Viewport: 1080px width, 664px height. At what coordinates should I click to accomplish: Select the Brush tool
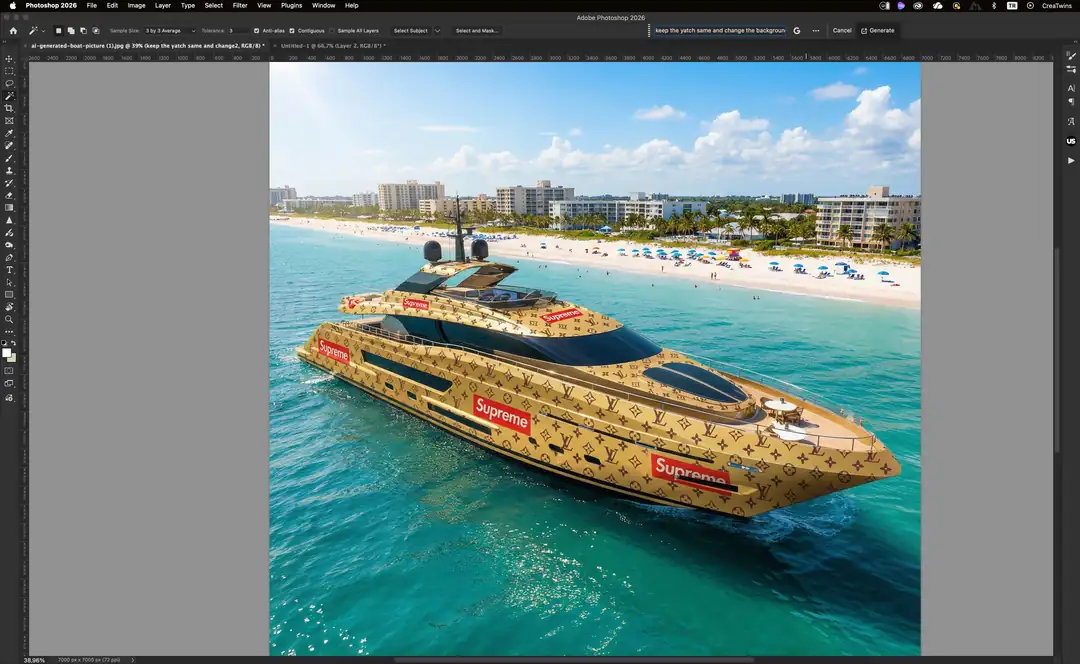(x=9, y=157)
